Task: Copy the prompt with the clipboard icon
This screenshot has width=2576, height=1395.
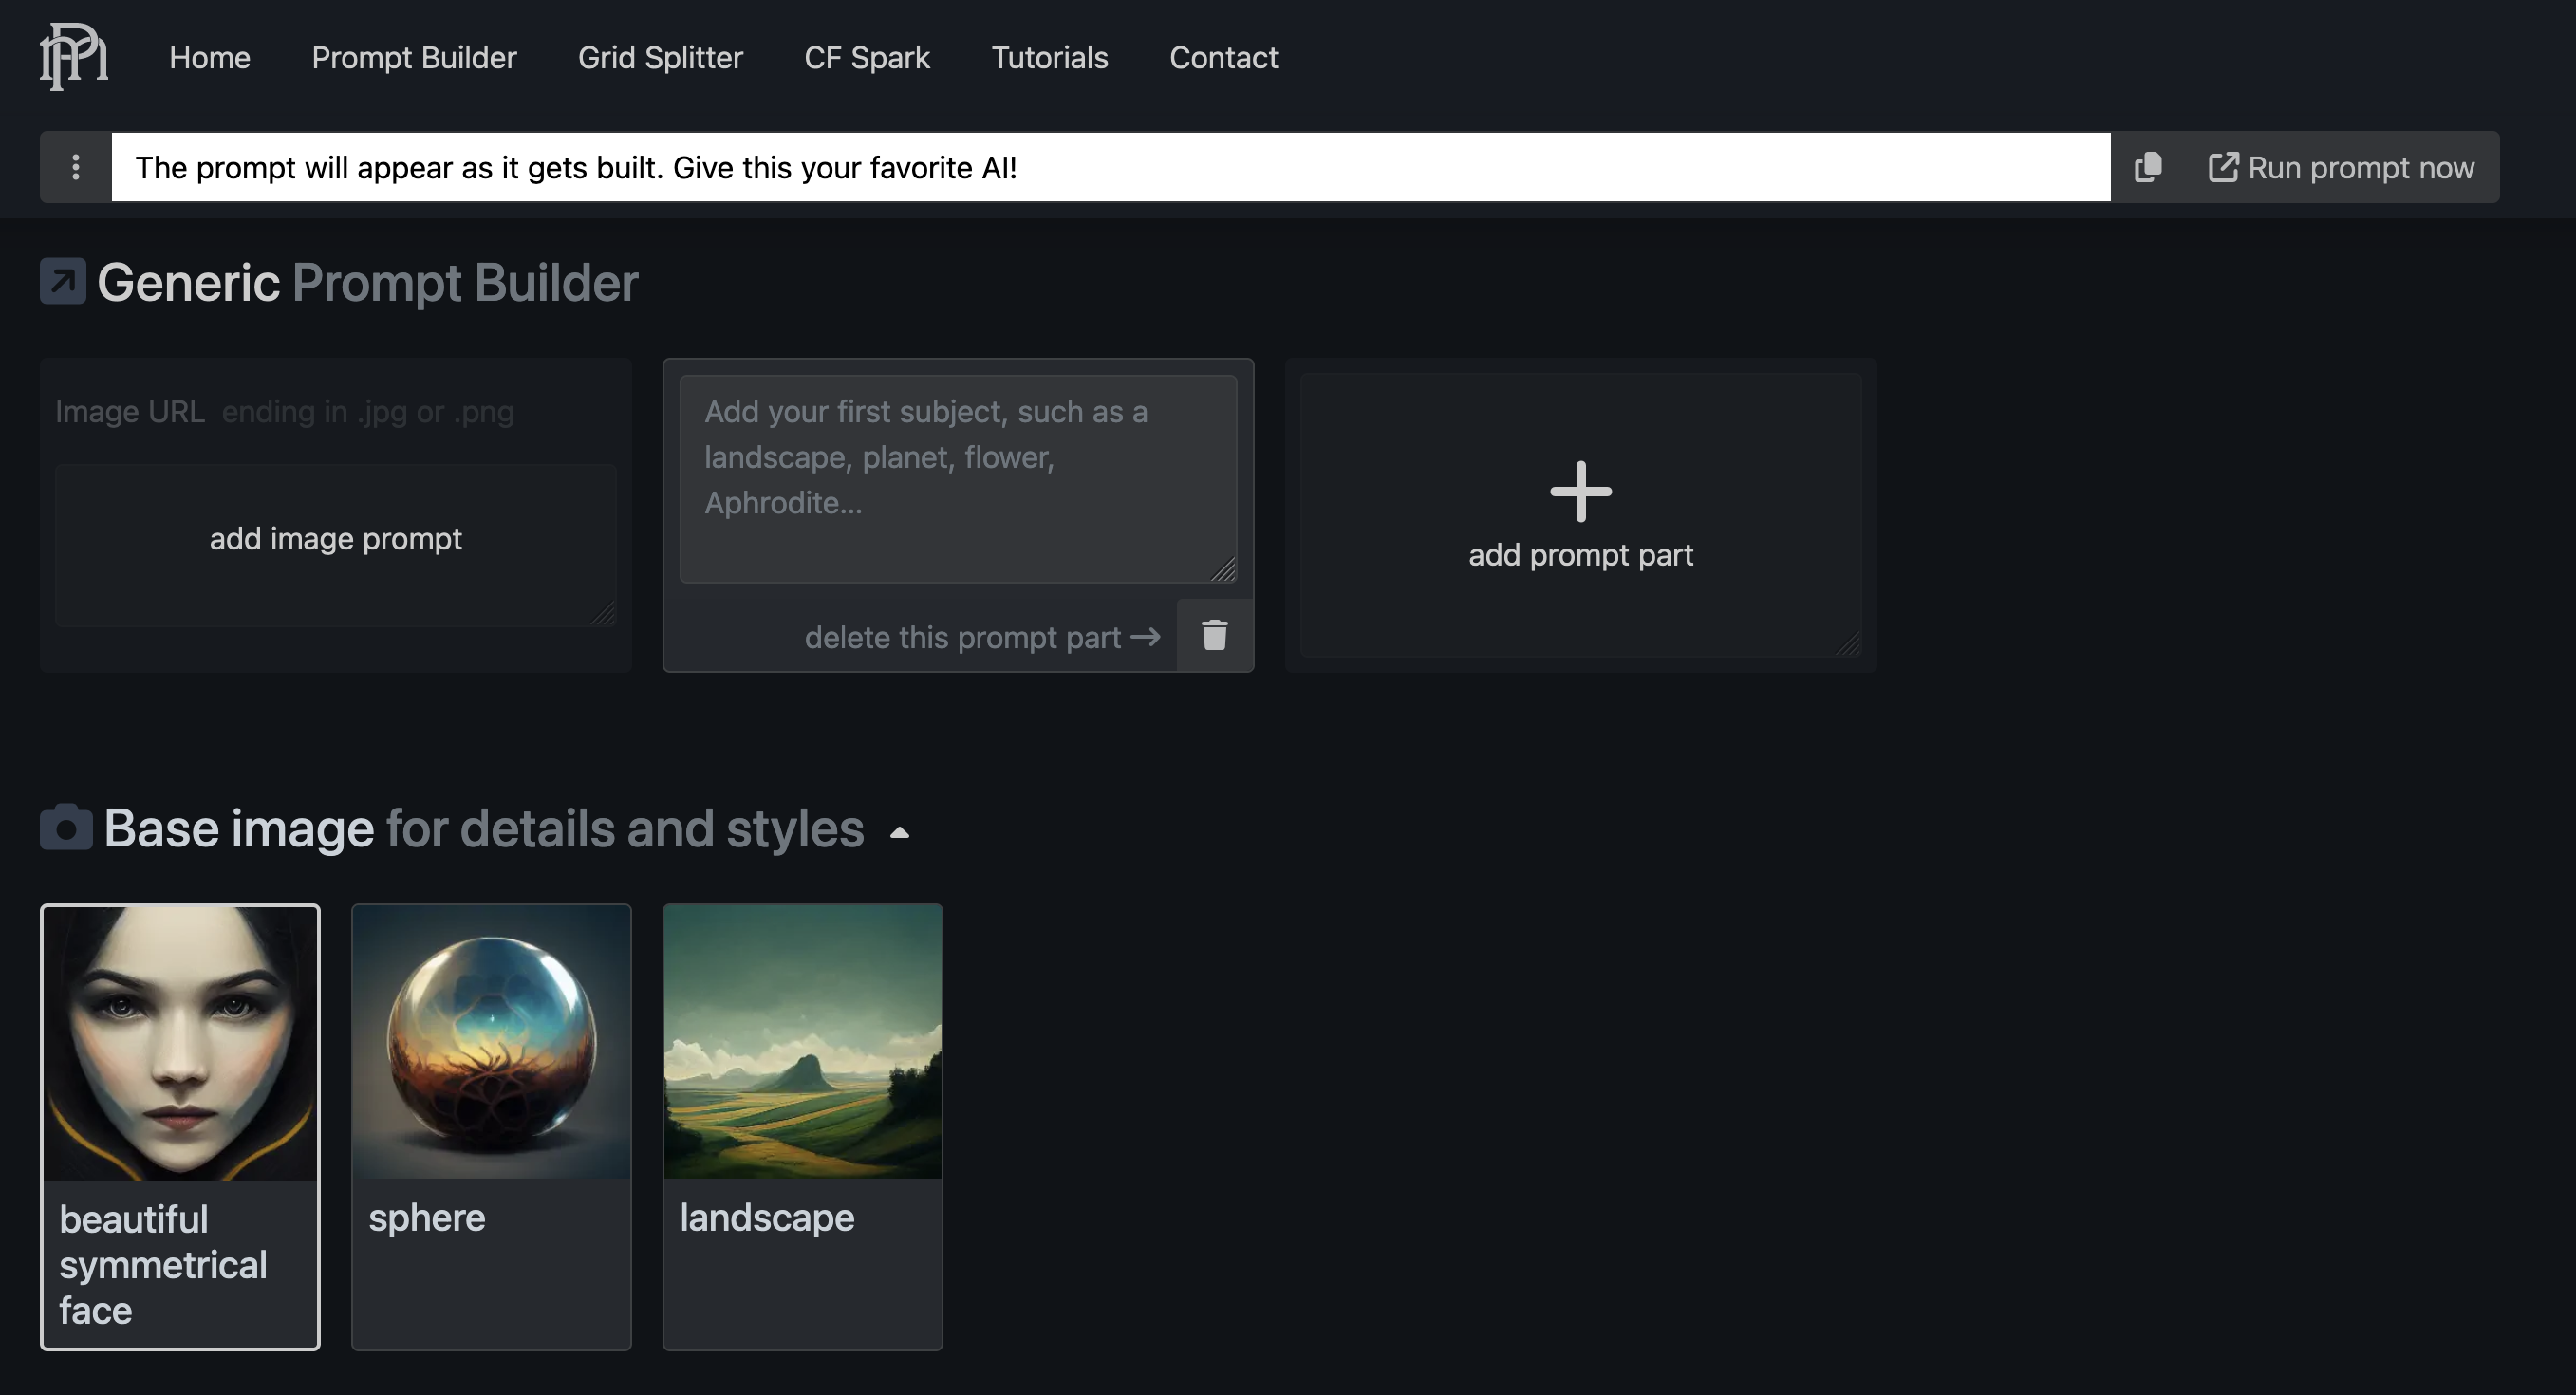Action: point(2147,167)
